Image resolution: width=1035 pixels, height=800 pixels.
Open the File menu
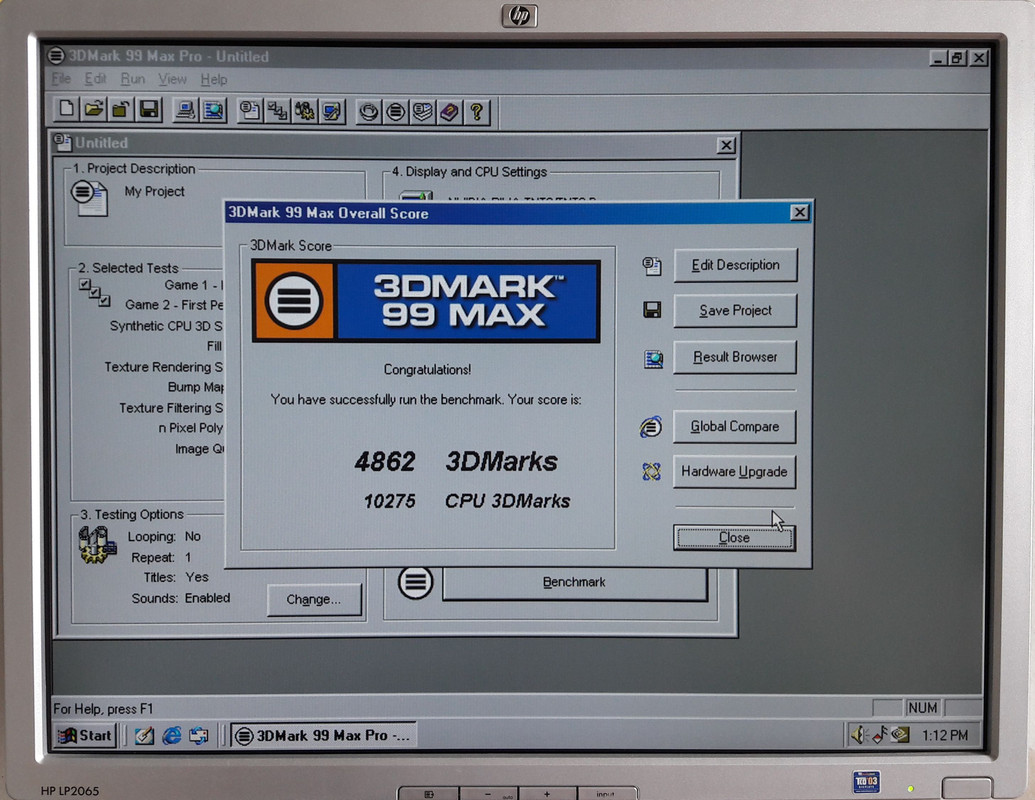pyautogui.click(x=61, y=79)
